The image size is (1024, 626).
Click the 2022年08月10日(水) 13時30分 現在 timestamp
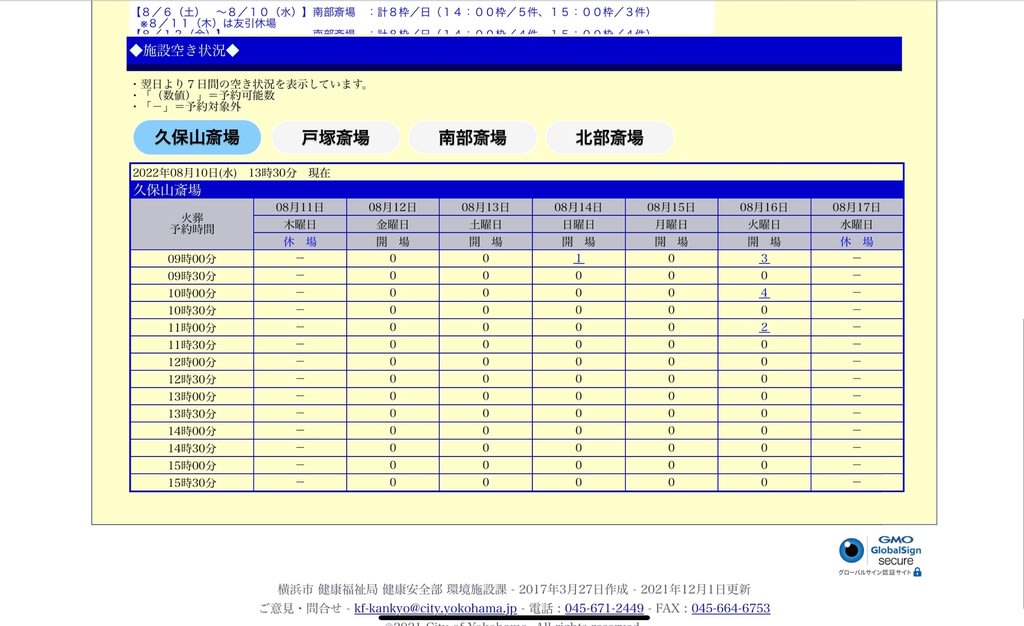click(x=231, y=173)
